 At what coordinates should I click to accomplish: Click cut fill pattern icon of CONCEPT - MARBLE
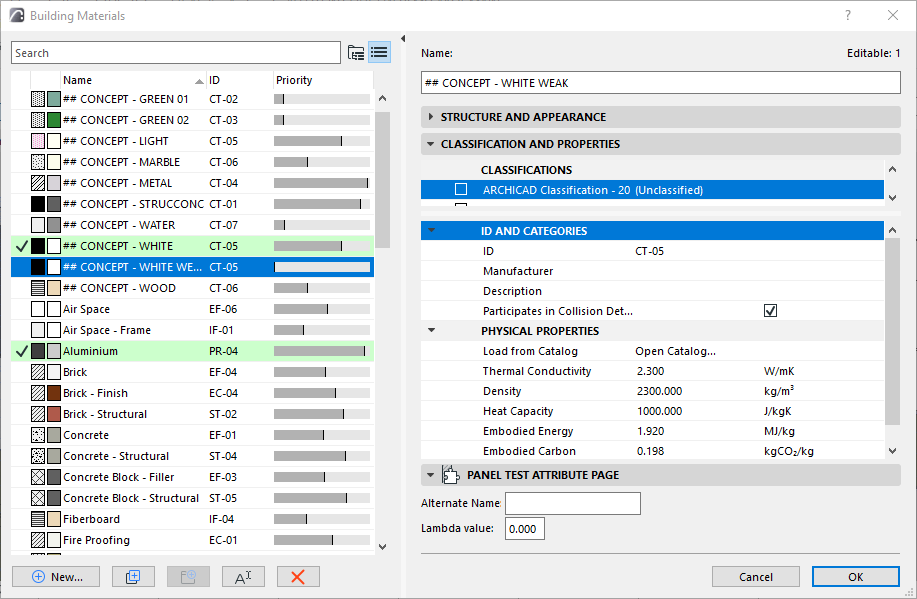click(x=38, y=162)
